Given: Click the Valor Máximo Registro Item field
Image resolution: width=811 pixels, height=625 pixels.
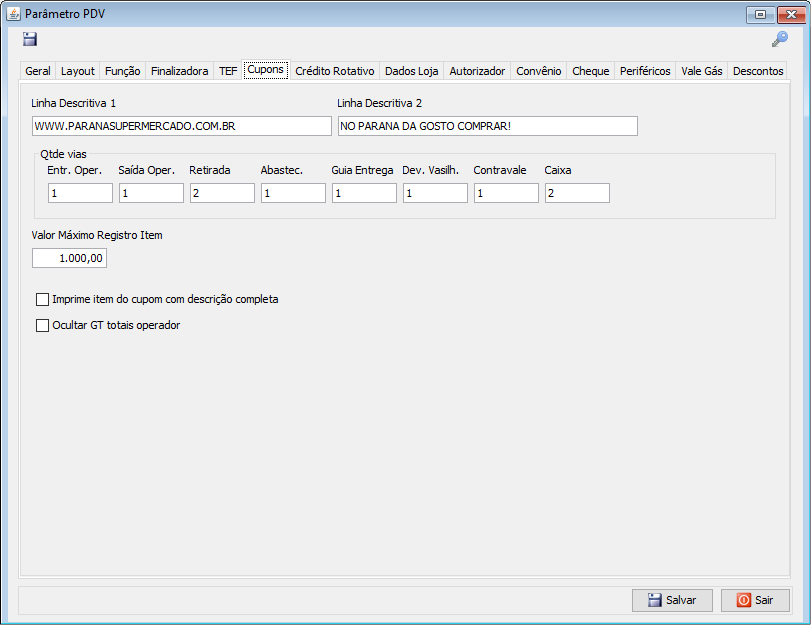Looking at the screenshot, I should 69,258.
